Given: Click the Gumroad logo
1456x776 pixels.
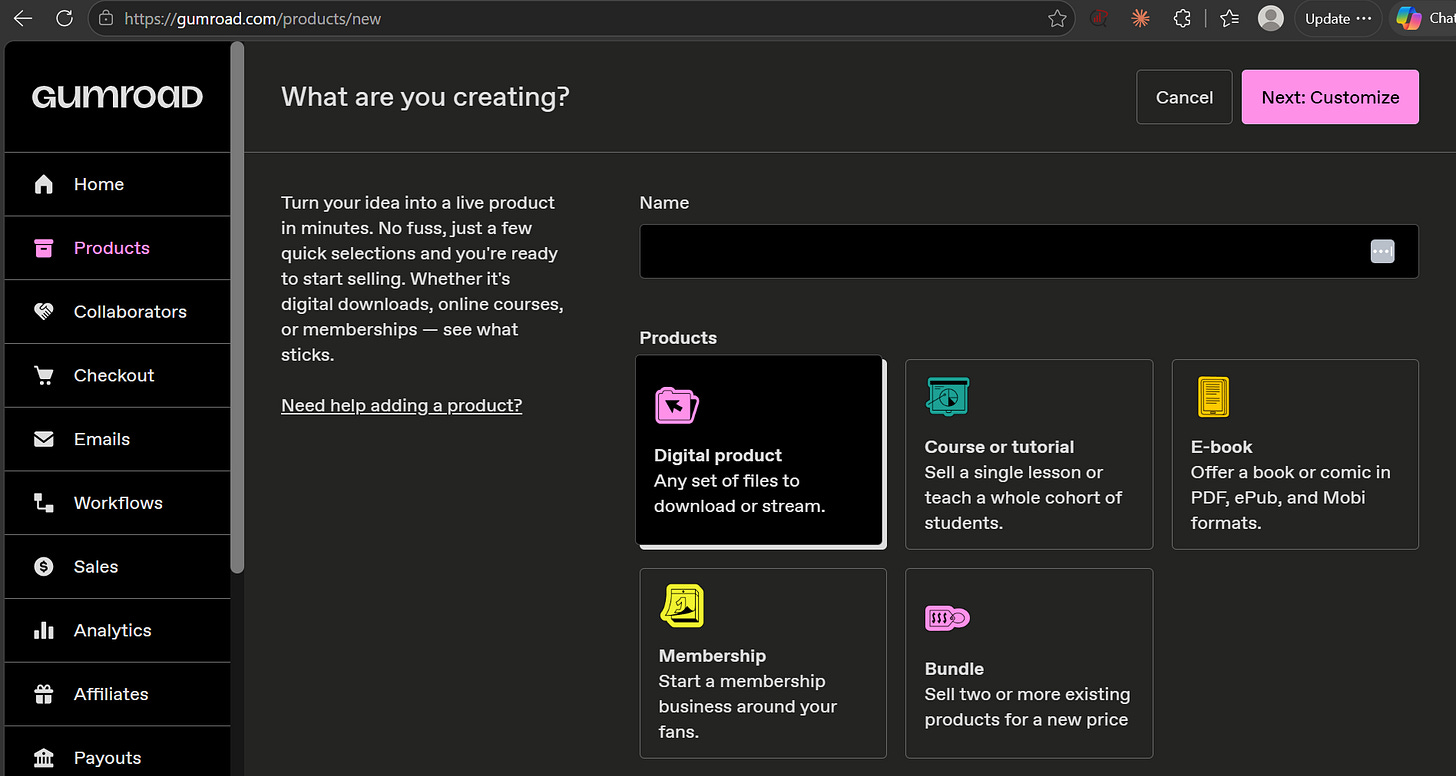Looking at the screenshot, I should [117, 97].
